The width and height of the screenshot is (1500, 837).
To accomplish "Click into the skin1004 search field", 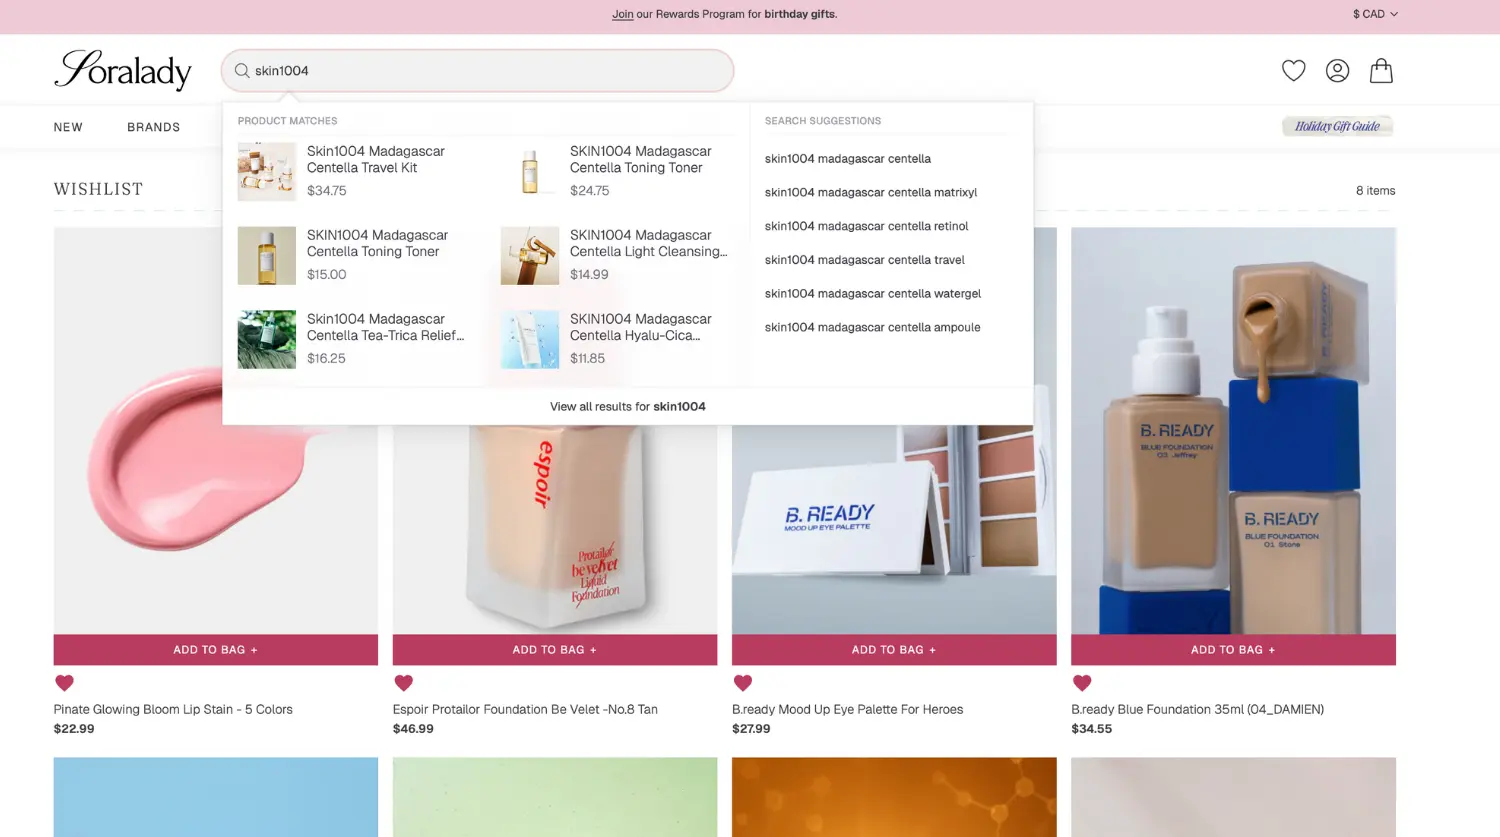I will coord(478,71).
